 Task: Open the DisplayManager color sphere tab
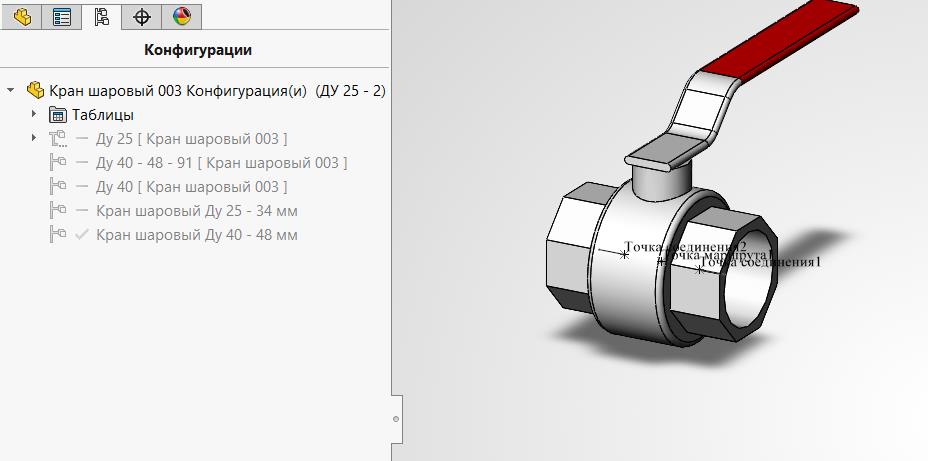[x=182, y=17]
